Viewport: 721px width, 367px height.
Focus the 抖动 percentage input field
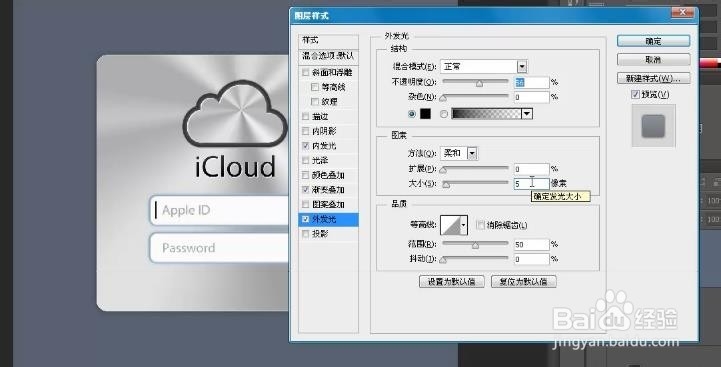click(532, 259)
